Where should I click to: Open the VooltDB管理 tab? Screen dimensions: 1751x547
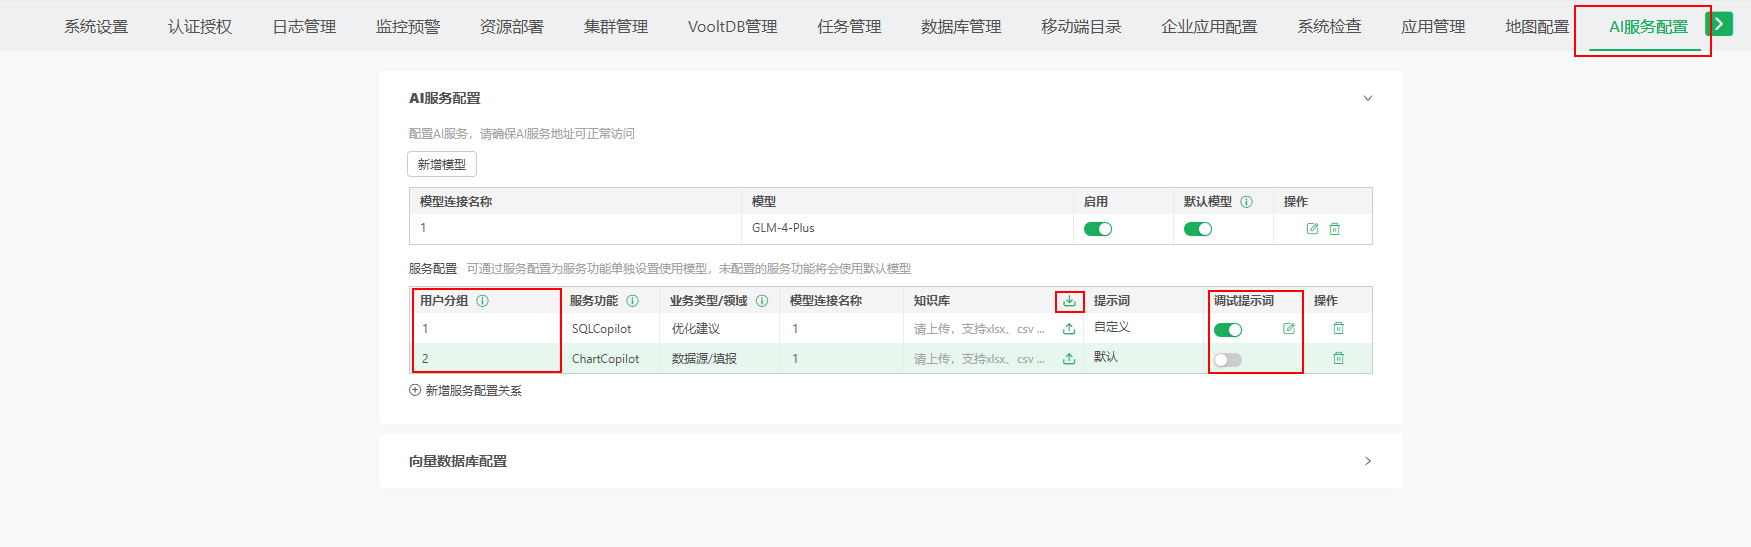[x=732, y=27]
